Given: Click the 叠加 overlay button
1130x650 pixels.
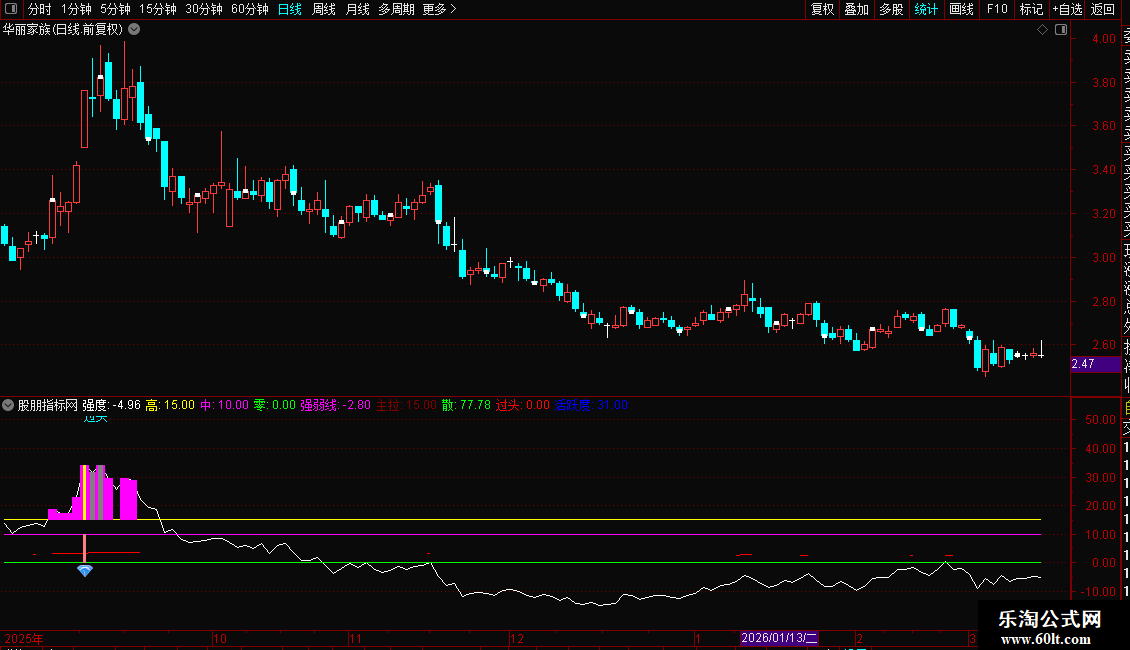Looking at the screenshot, I should point(857,9).
